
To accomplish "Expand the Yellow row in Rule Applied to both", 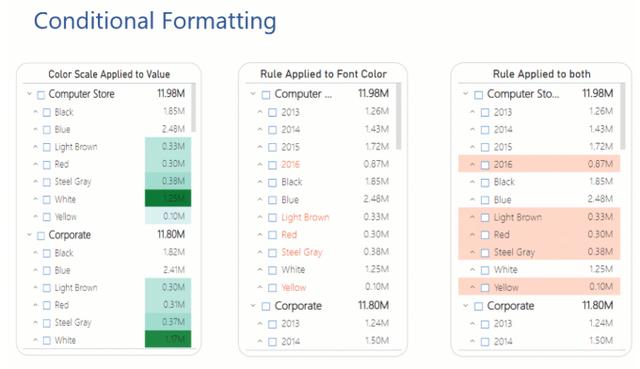I will tap(473, 287).
